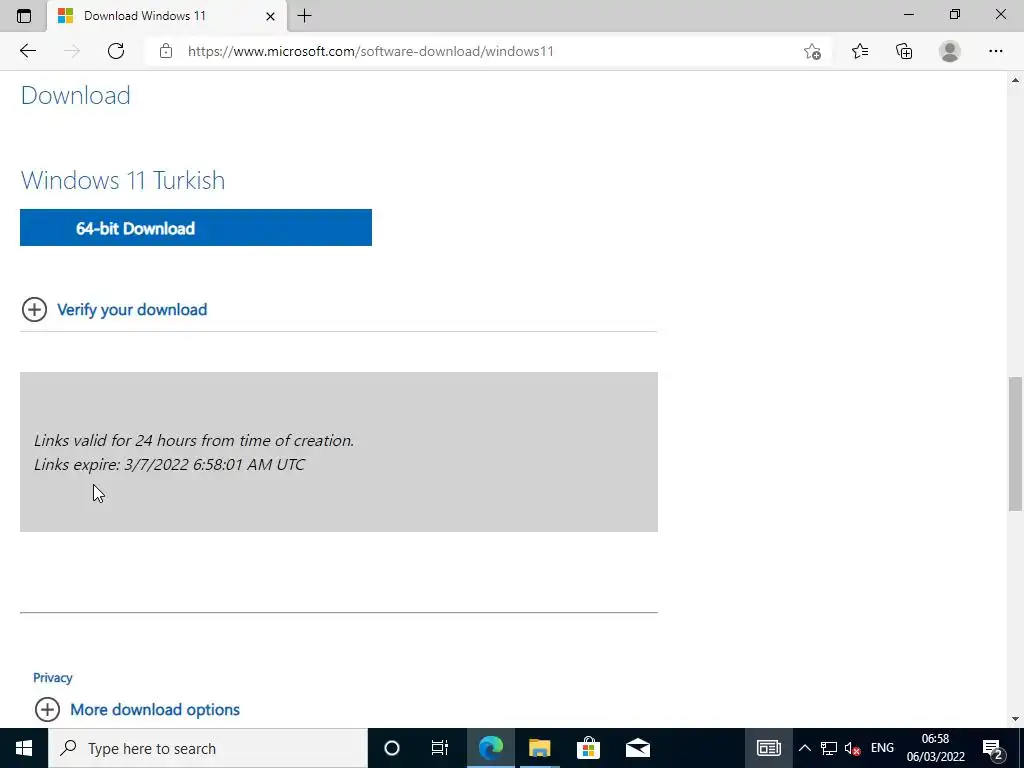Click the page vertical scrollbar thumb

[1015, 443]
